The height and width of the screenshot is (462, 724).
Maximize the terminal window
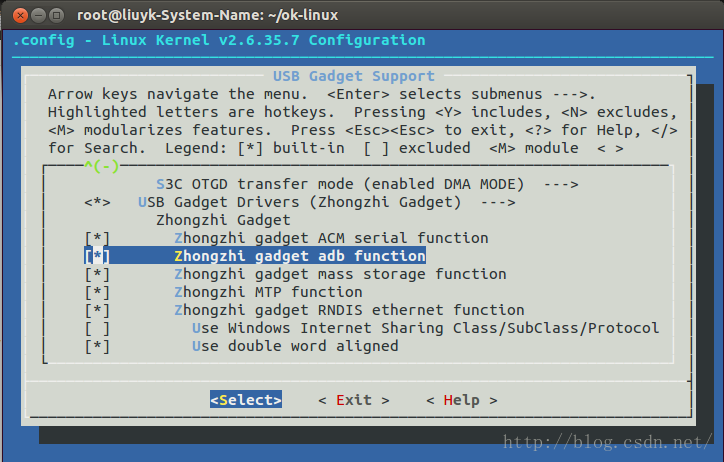point(56,16)
